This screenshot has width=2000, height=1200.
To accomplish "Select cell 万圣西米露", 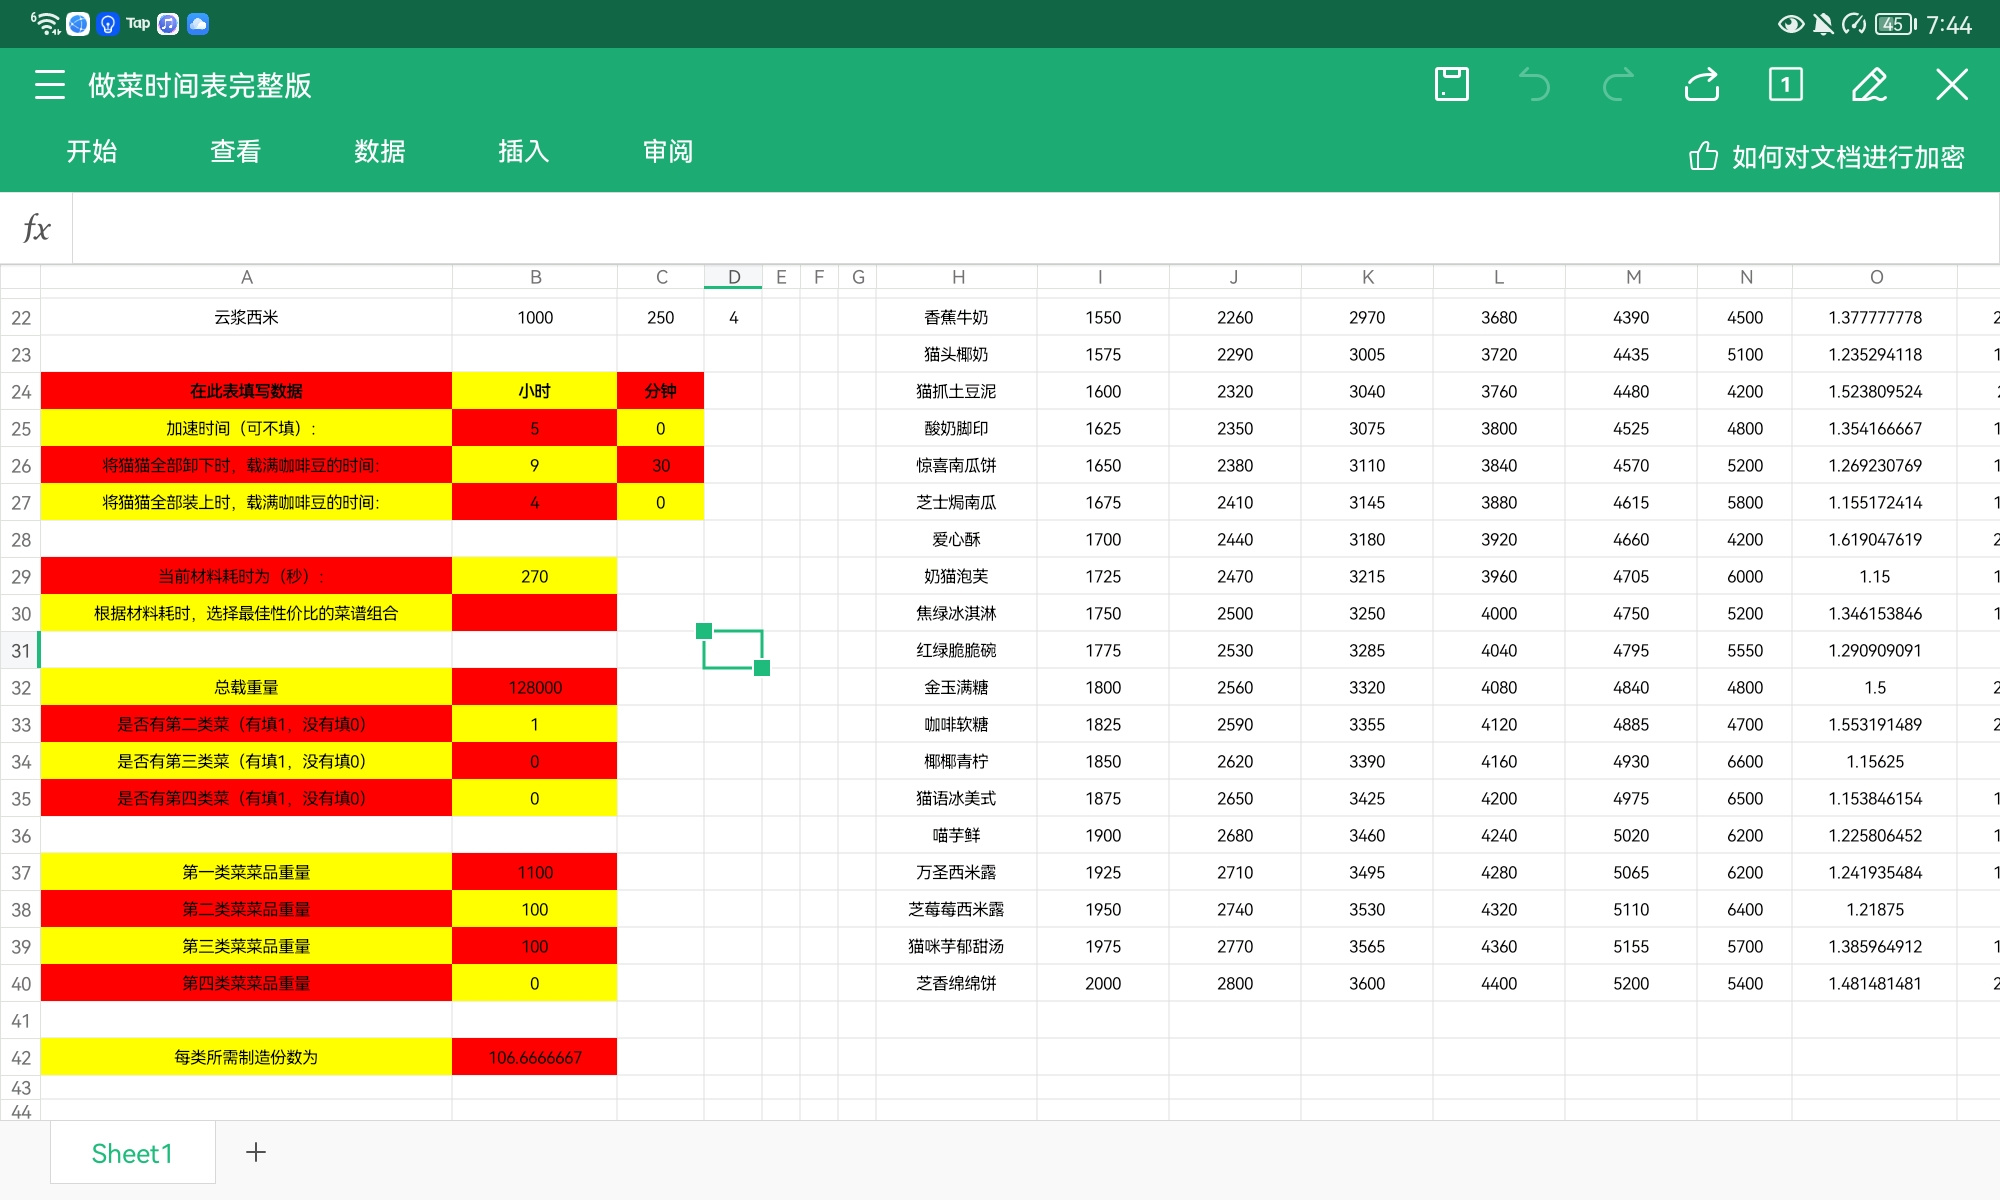I will (957, 872).
